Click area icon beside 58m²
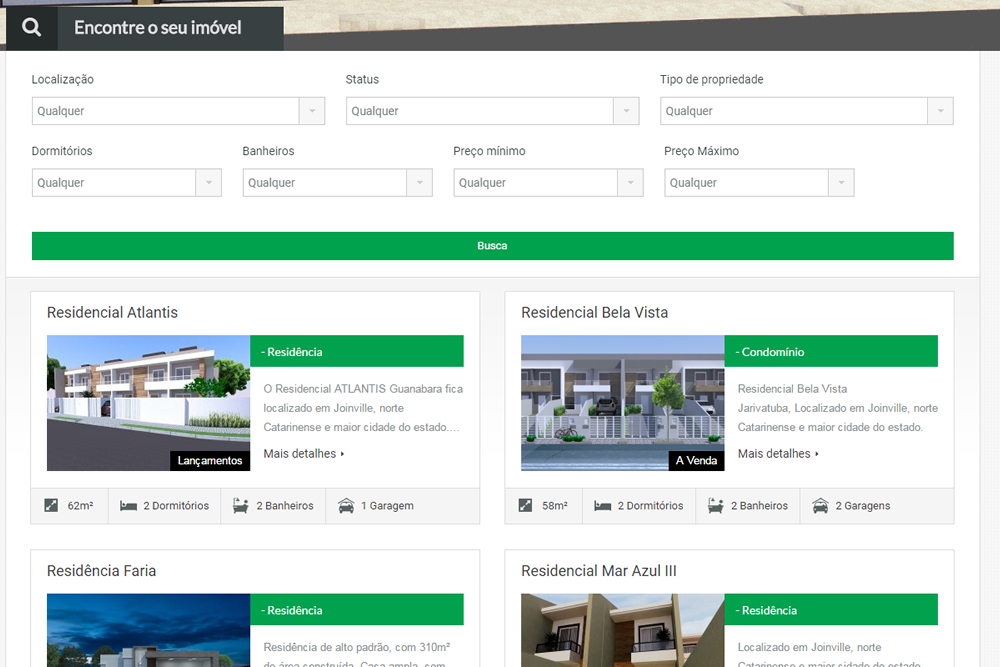 click(526, 506)
